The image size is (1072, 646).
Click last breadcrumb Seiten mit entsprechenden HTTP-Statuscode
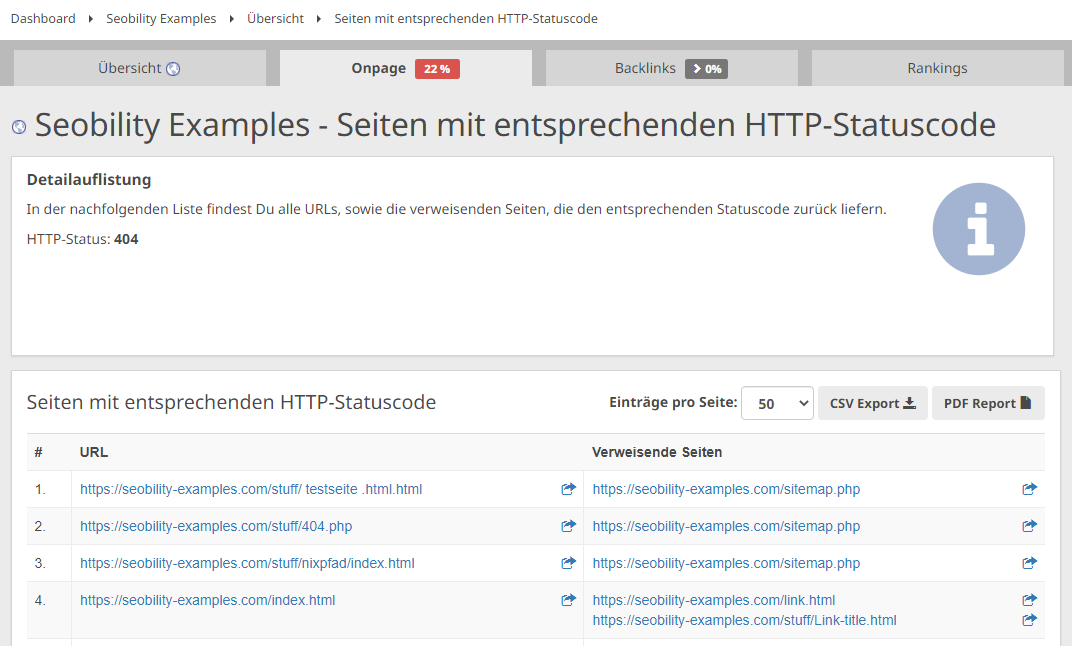click(x=466, y=18)
